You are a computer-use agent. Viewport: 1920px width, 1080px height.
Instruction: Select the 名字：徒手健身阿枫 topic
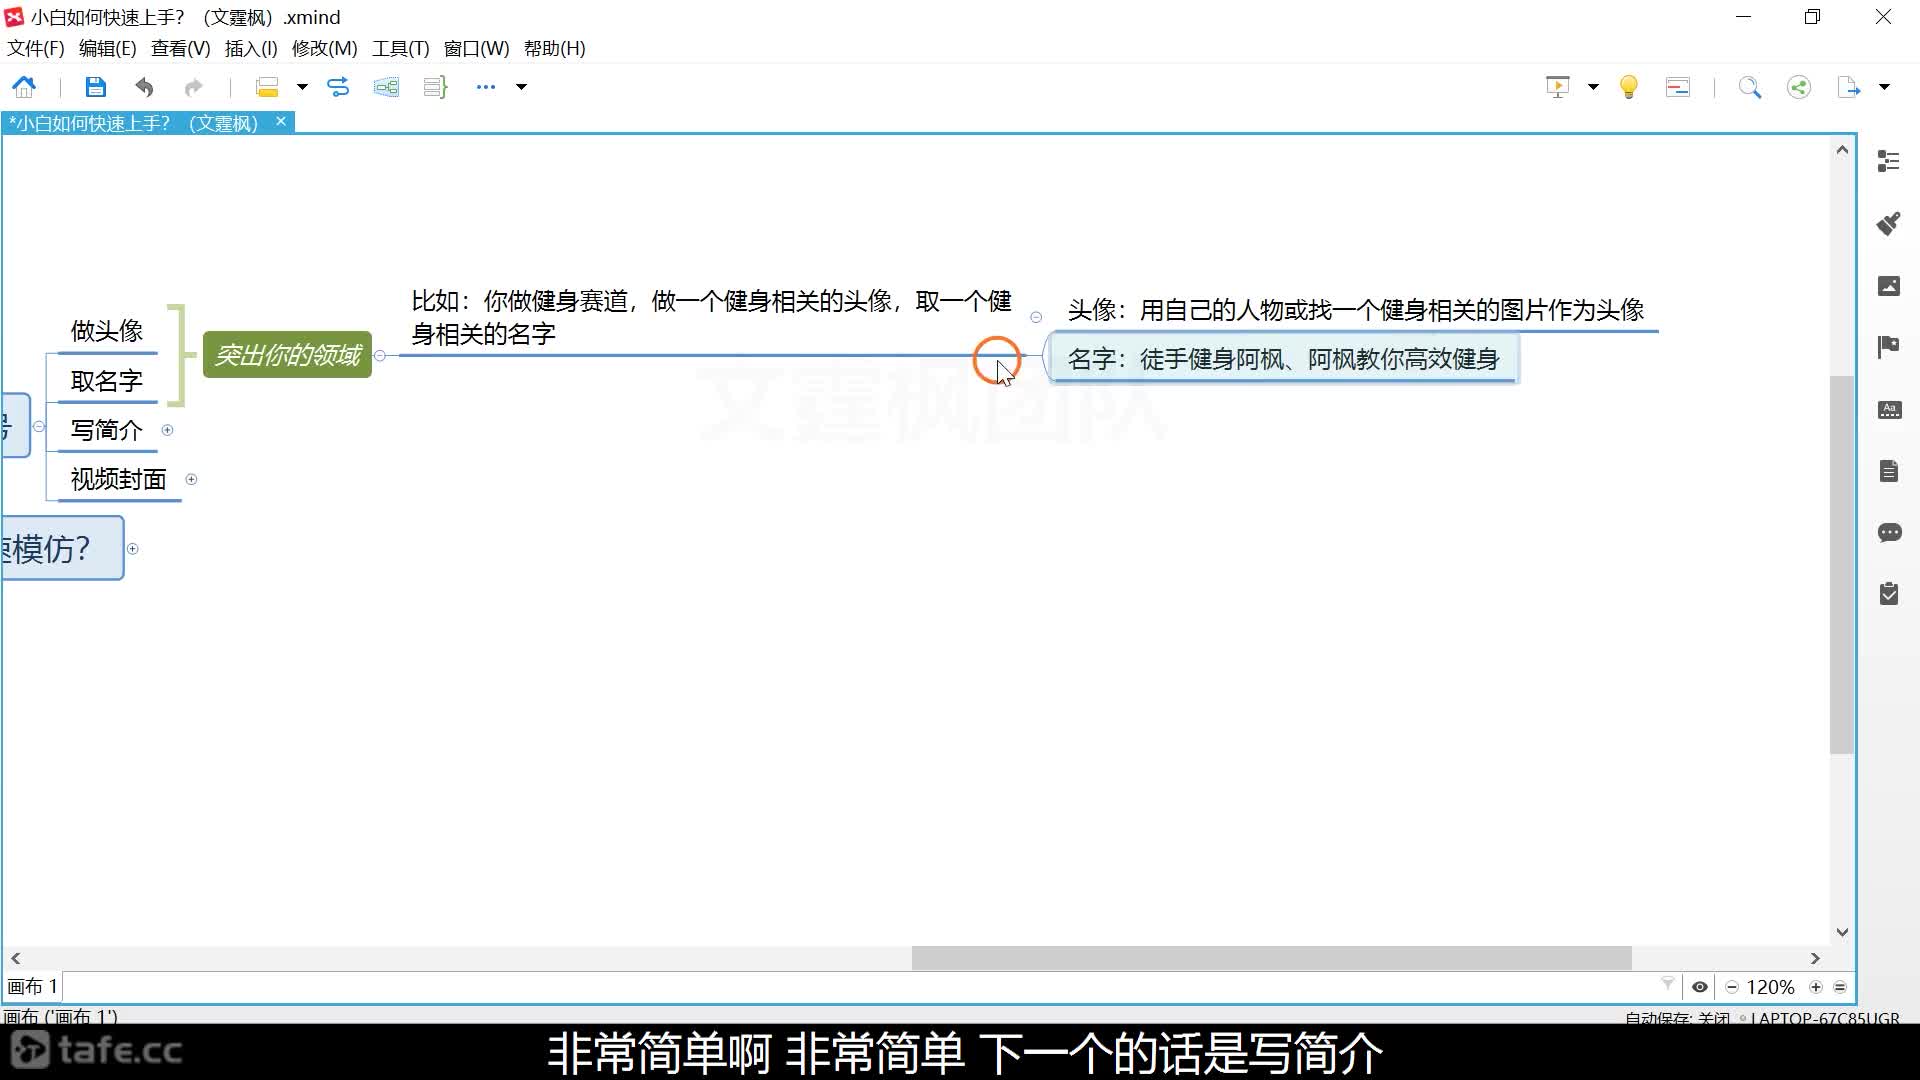(x=1284, y=359)
